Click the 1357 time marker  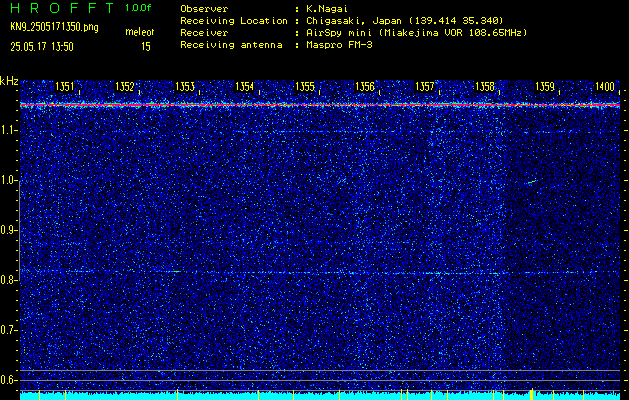[425, 87]
